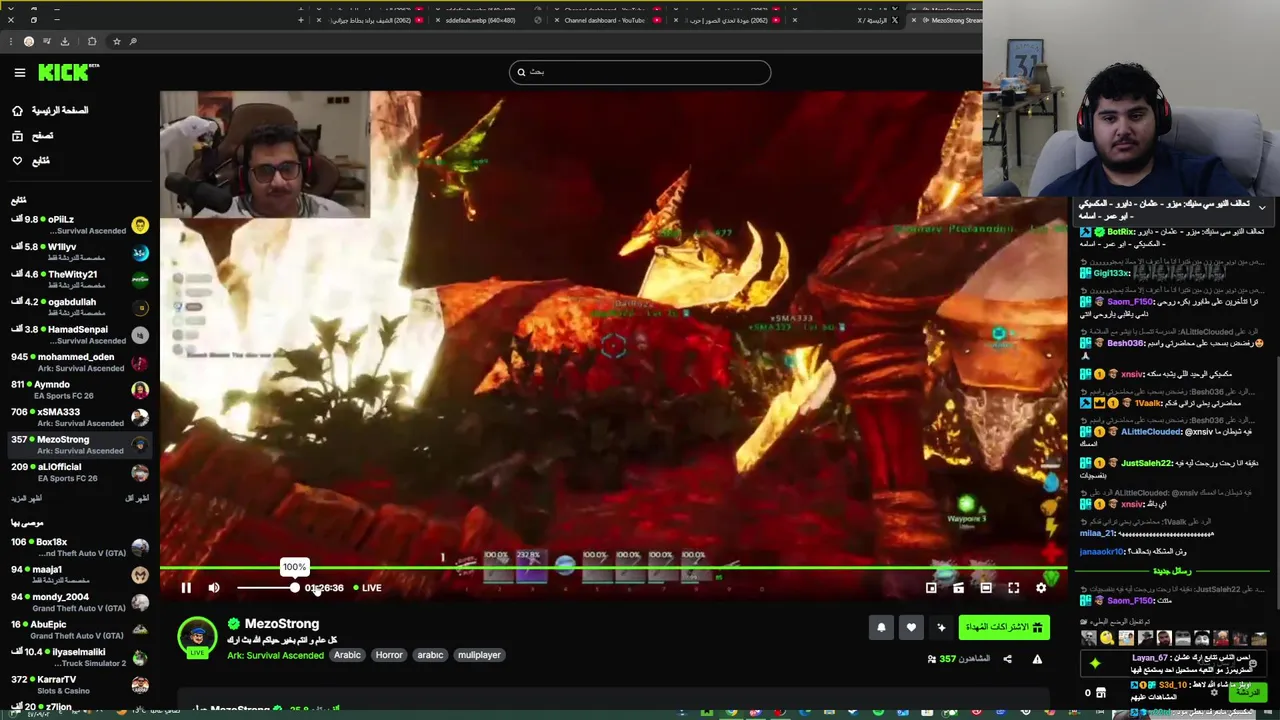This screenshot has height=720, width=1280.
Task: Open the Following sidebar item with the heart
Action: point(31,160)
